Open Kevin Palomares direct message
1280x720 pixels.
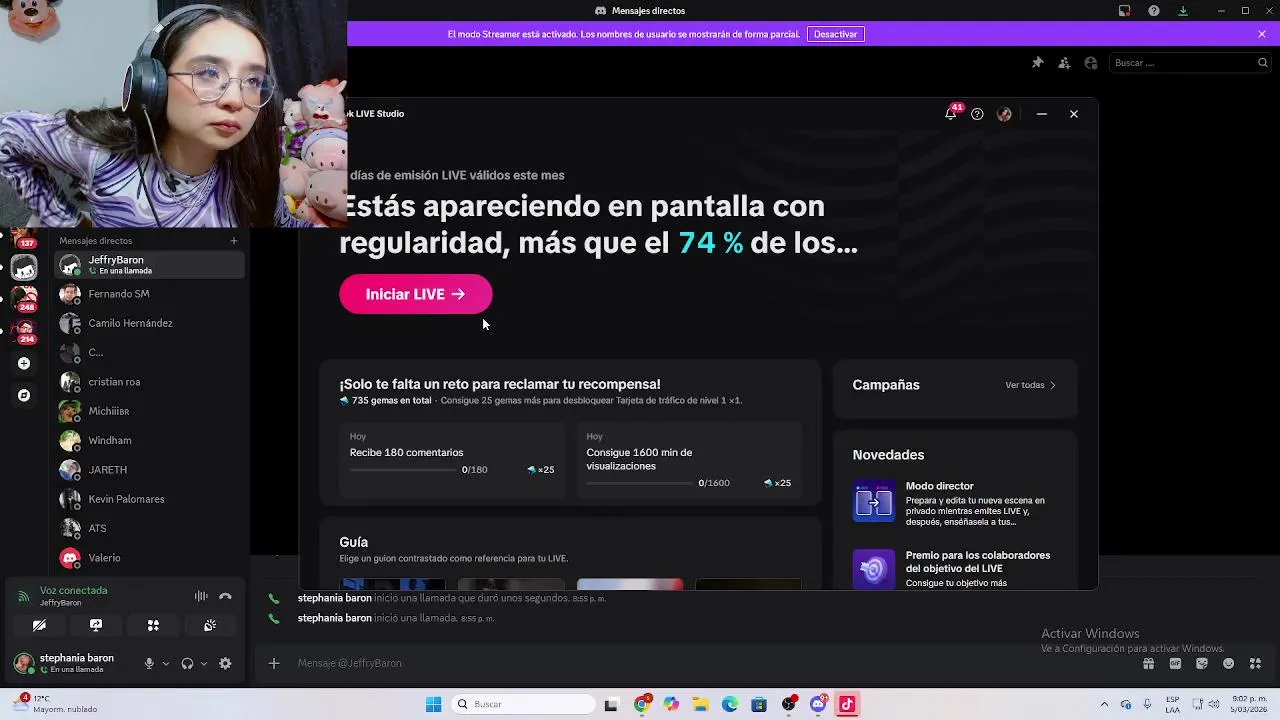tap(149, 499)
